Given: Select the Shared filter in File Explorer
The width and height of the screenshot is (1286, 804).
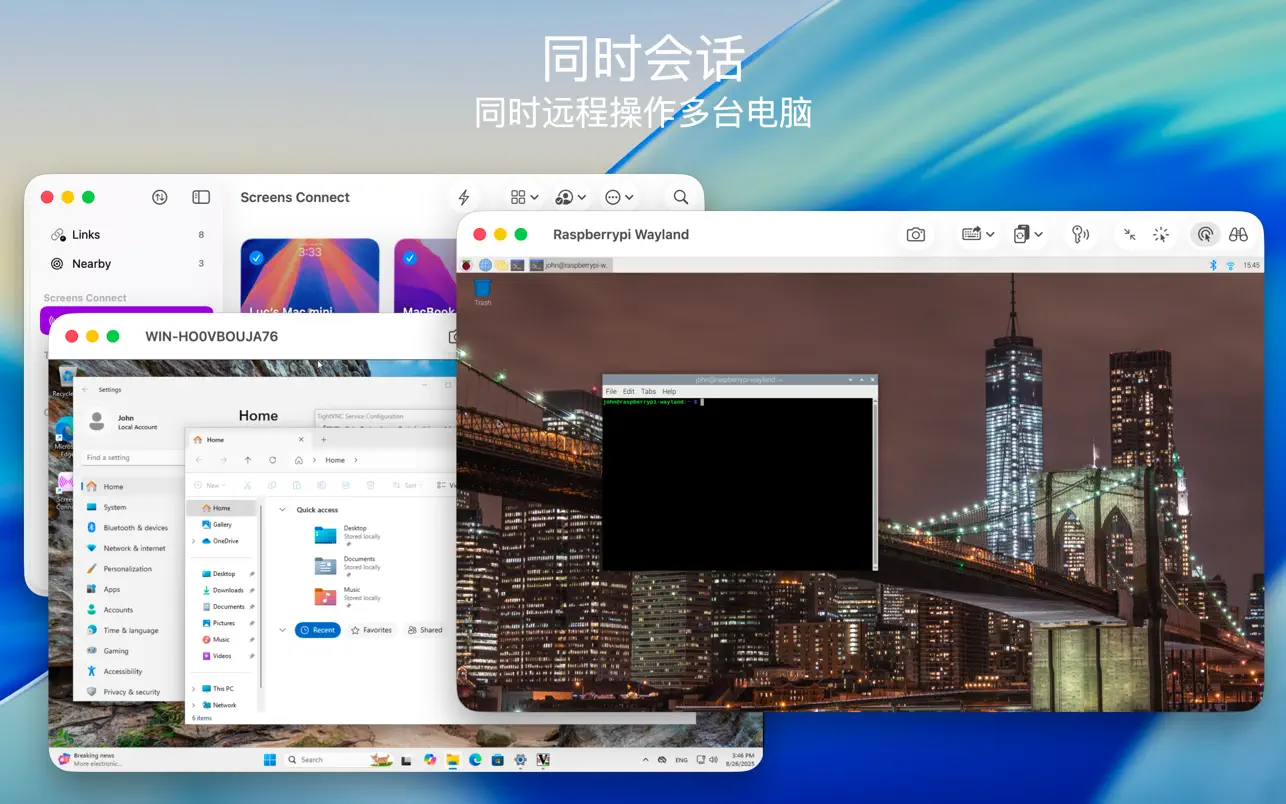Looking at the screenshot, I should (424, 630).
